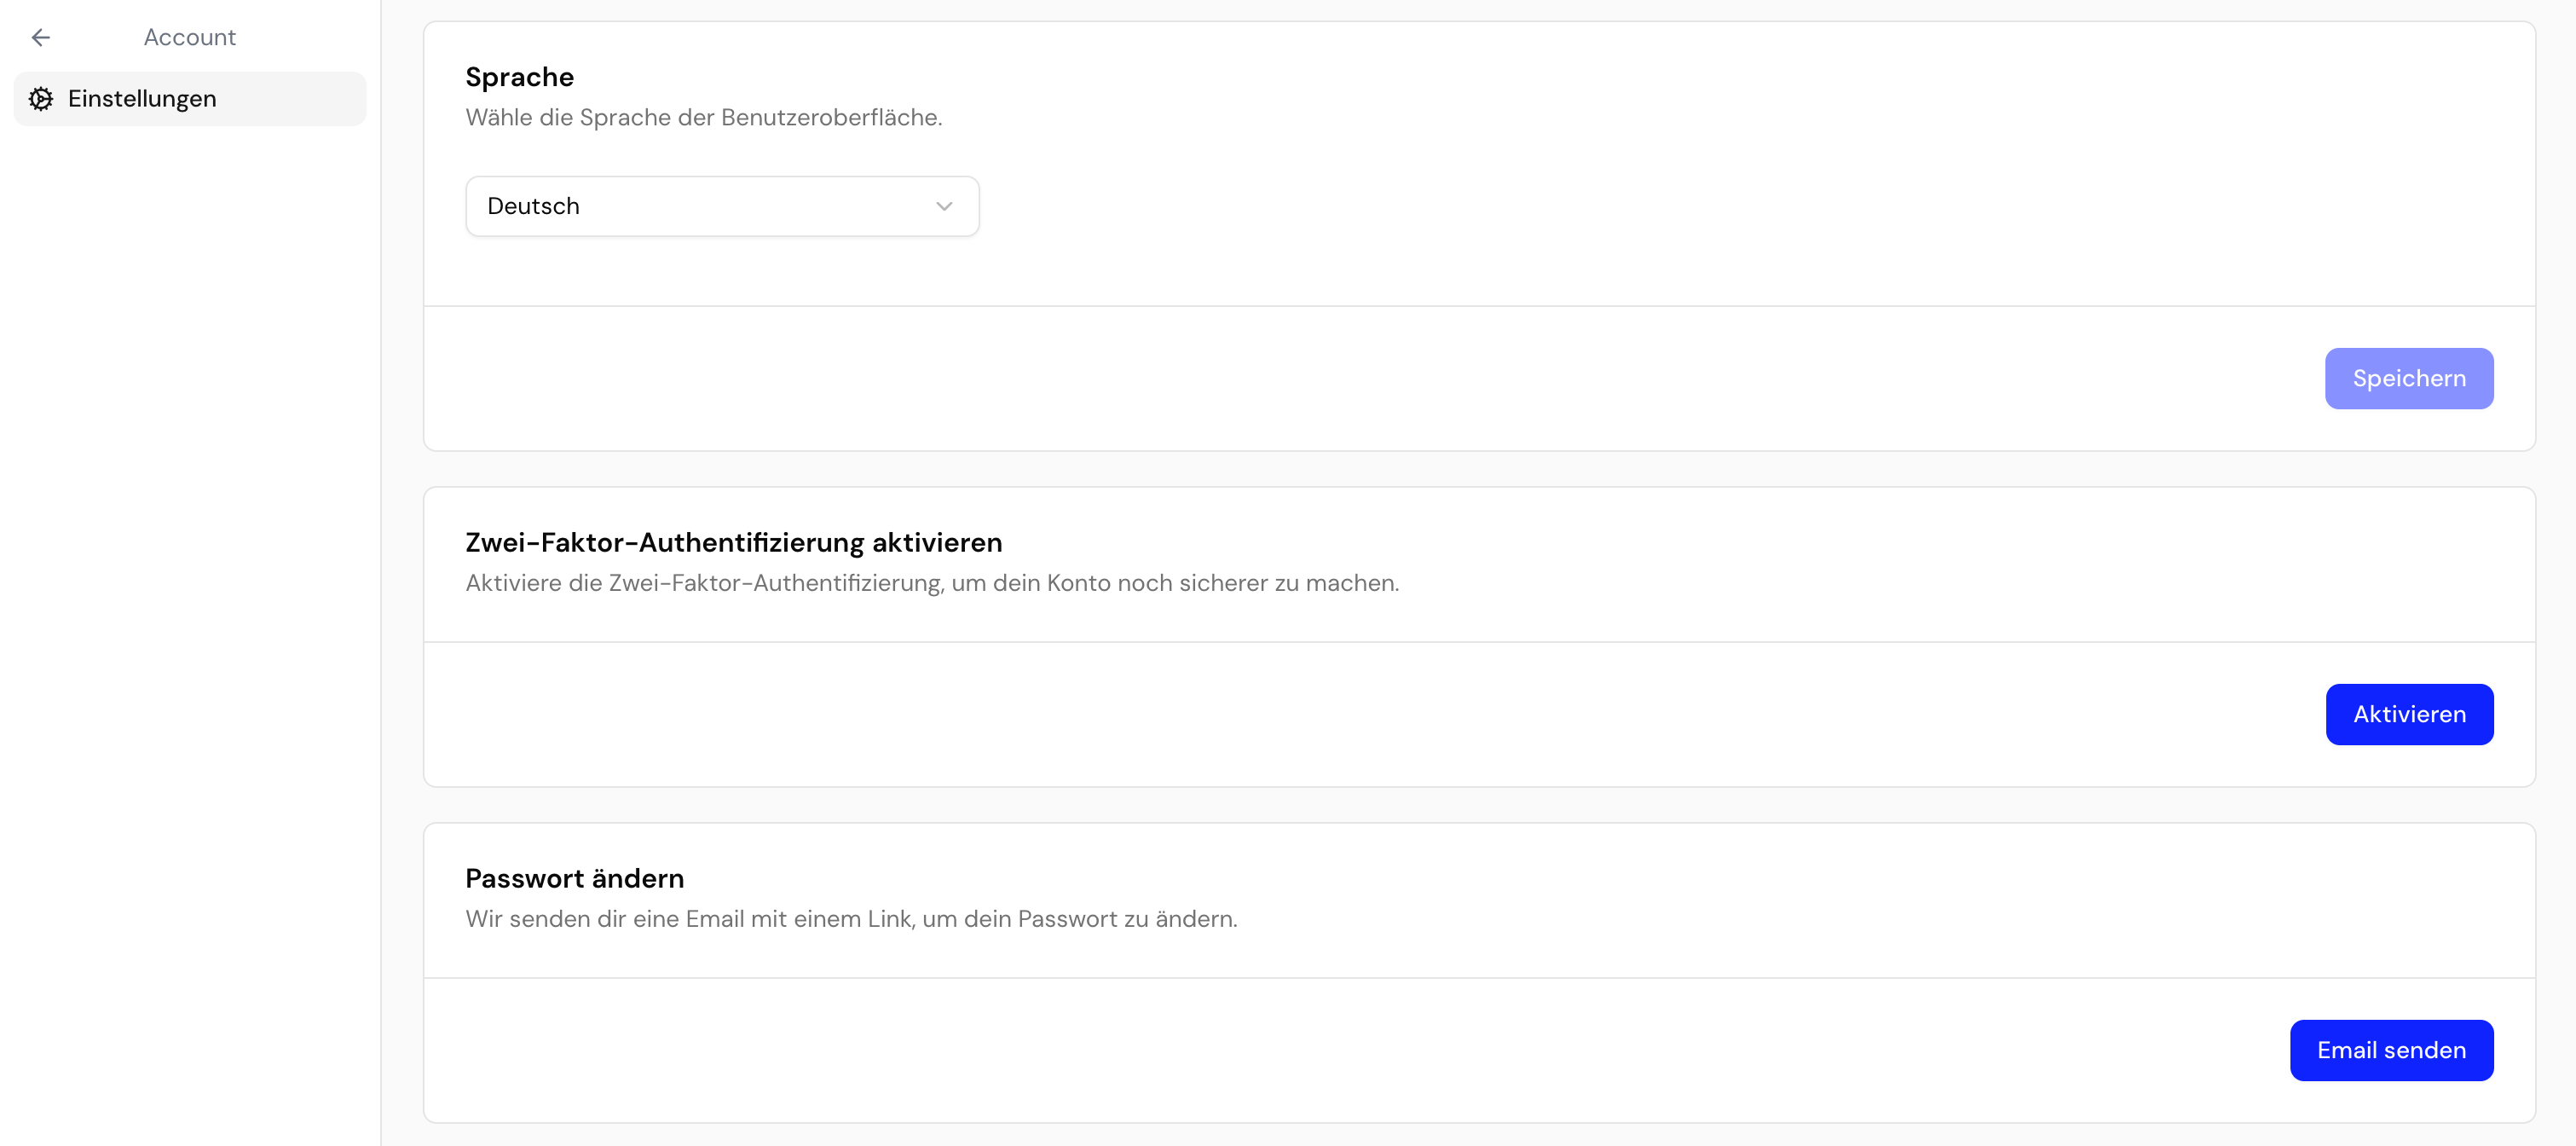Click the gear icon beside Einstellungen
Screen dimensions: 2576x1146
[x=41, y=98]
